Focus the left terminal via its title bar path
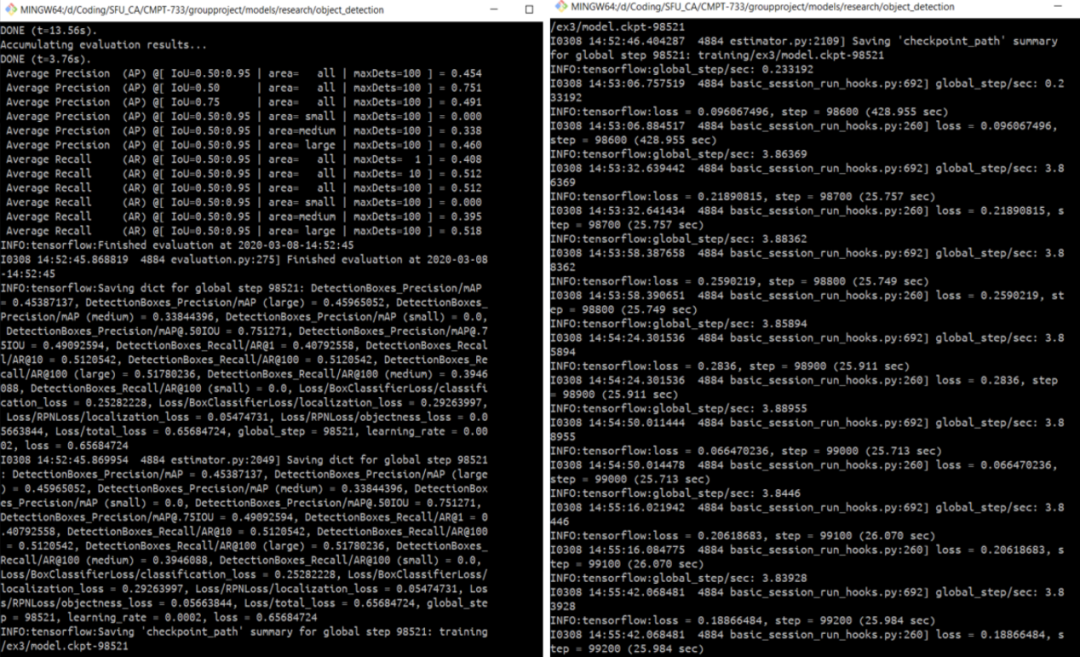Screen dimensions: 1080x657 202,10
